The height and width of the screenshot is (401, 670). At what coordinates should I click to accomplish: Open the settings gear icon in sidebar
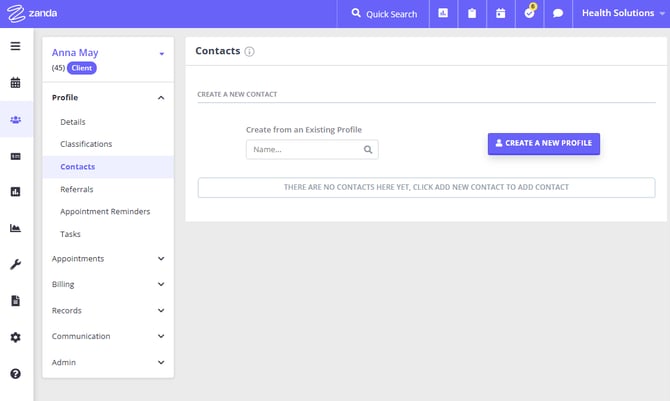[x=15, y=337]
